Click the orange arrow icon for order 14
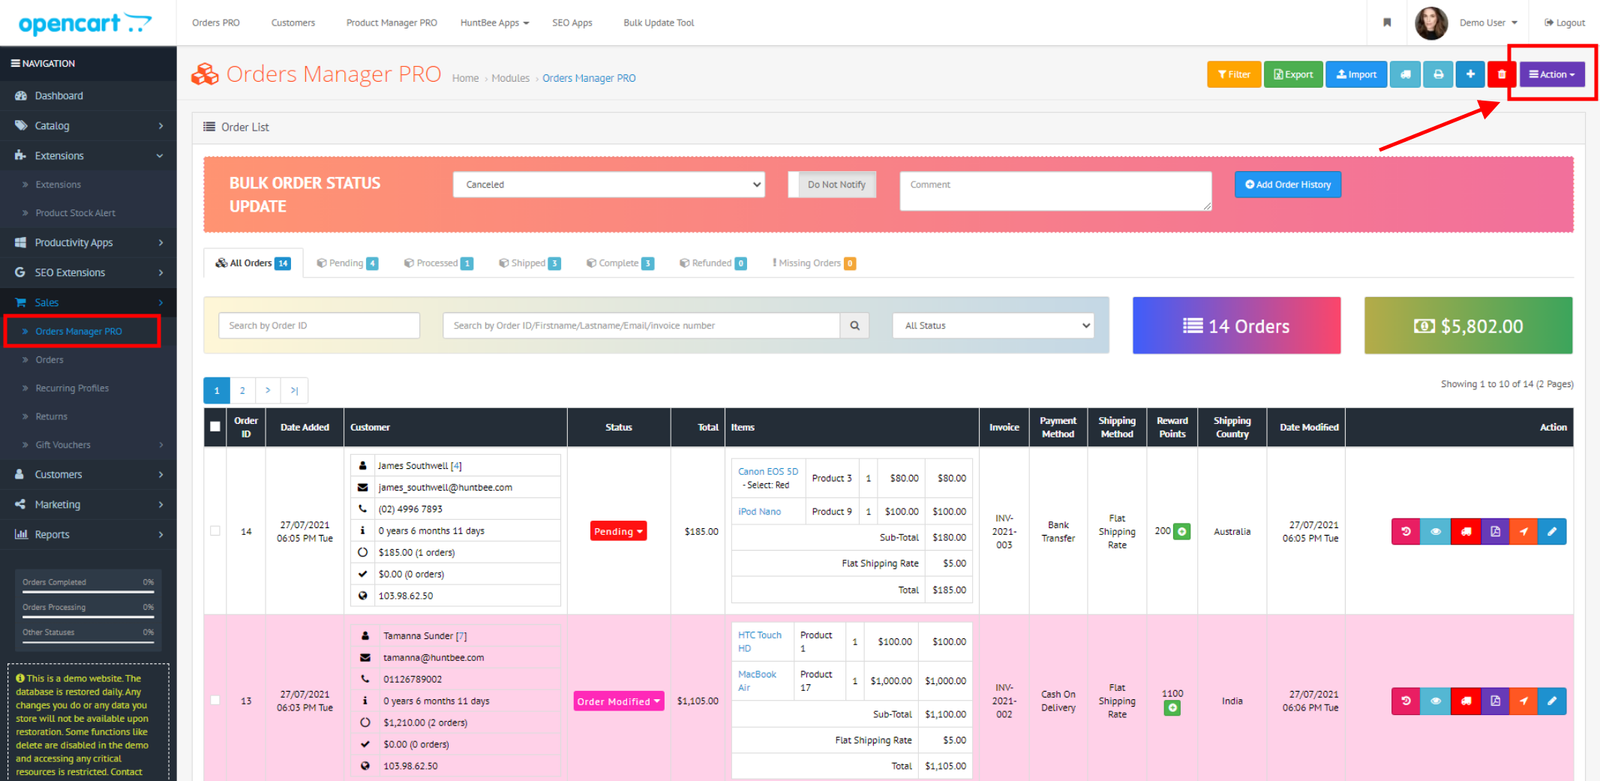1600x781 pixels. [x=1523, y=531]
